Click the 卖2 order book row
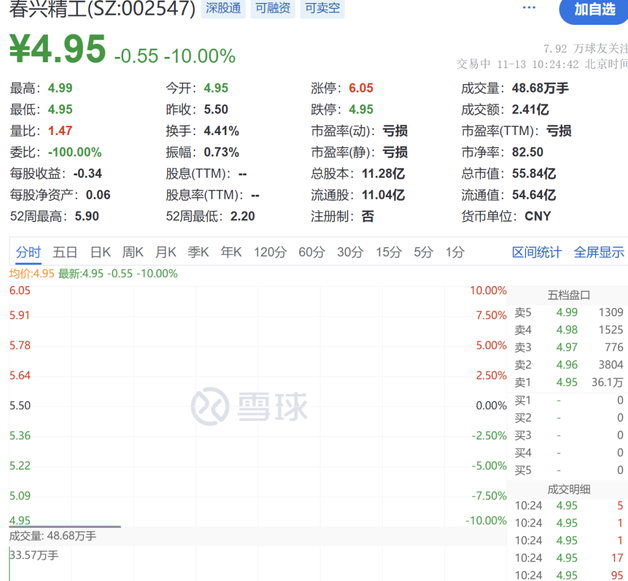This screenshot has height=581, width=628. (x=569, y=365)
